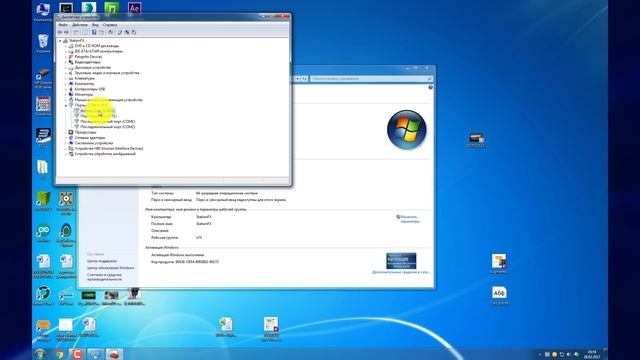Expand IDE ATA/ATAPI контроллеры category
Screen dimensions: 640x360
pyautogui.click(x=66, y=51)
